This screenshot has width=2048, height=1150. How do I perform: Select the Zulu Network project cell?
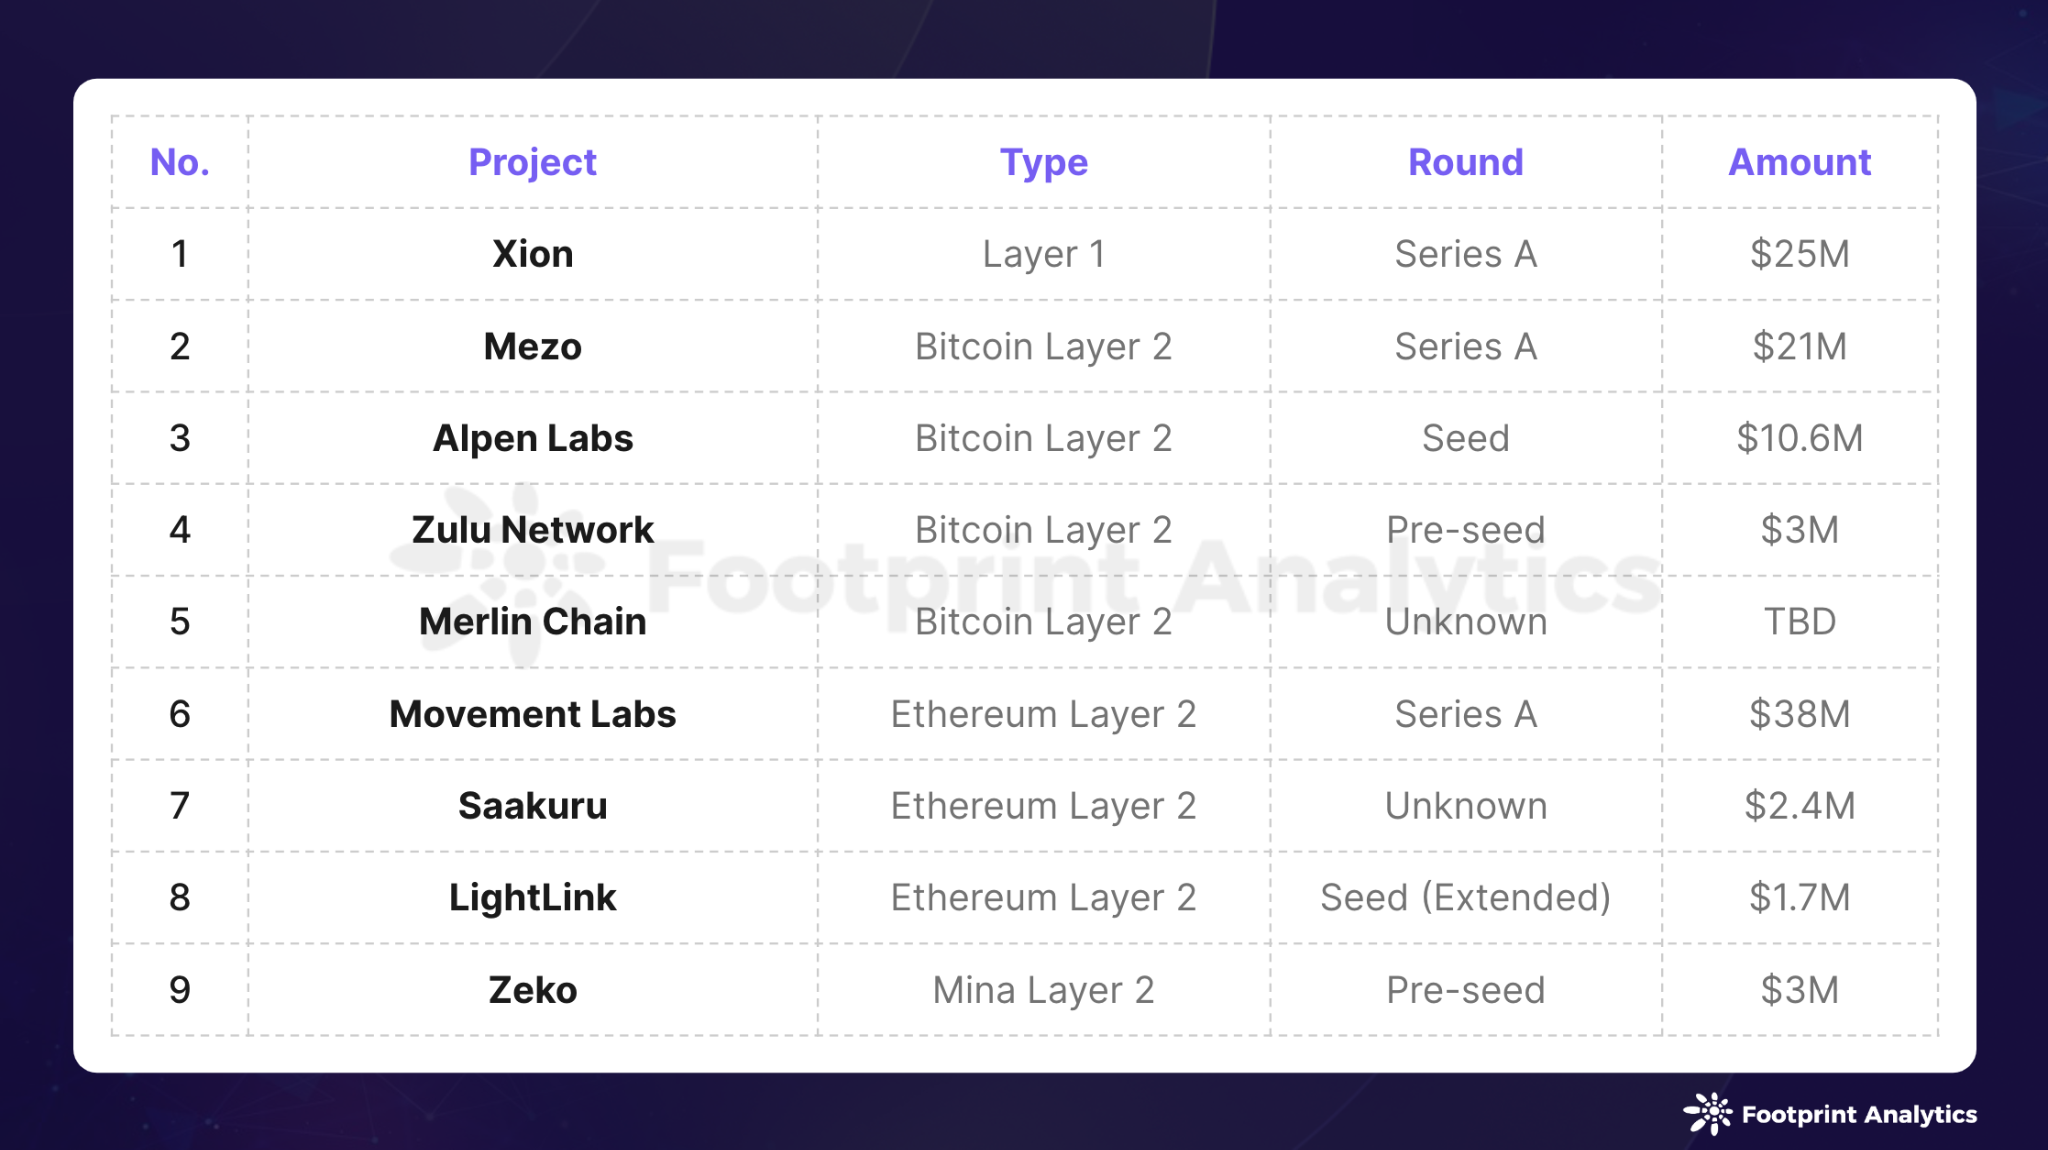coord(532,530)
